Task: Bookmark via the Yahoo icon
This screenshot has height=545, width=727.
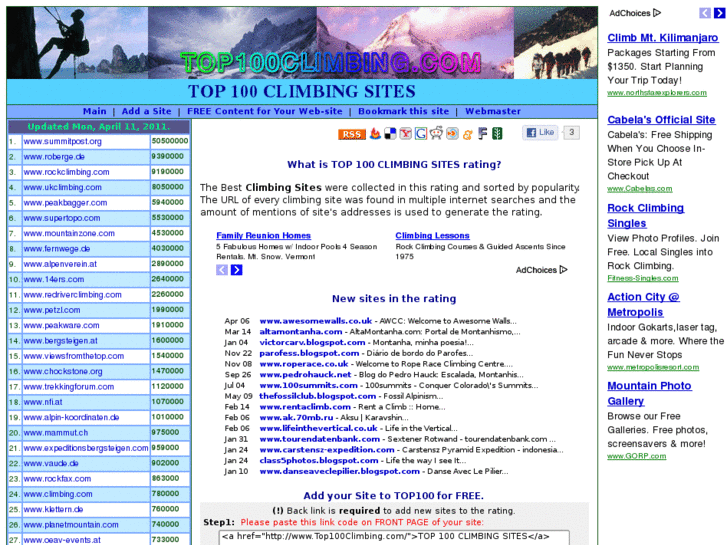Action: pos(406,134)
